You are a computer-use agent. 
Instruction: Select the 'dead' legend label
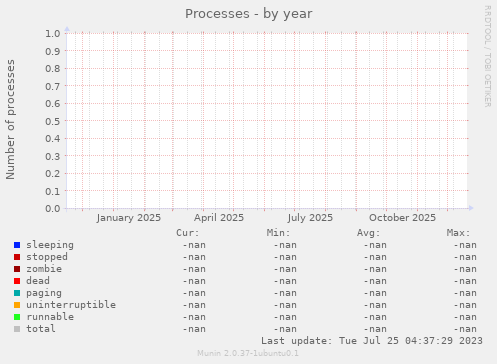38,281
